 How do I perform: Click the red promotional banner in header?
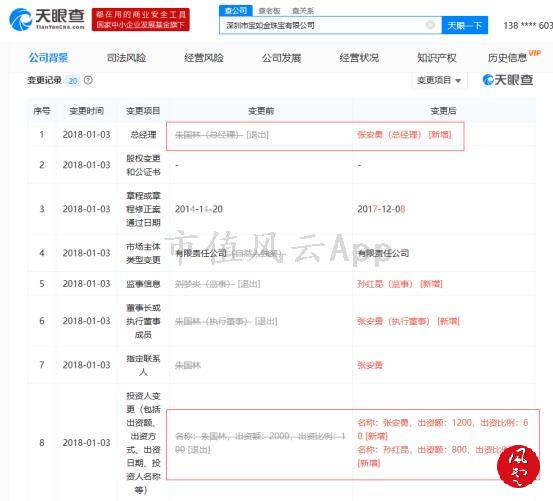tap(141, 20)
